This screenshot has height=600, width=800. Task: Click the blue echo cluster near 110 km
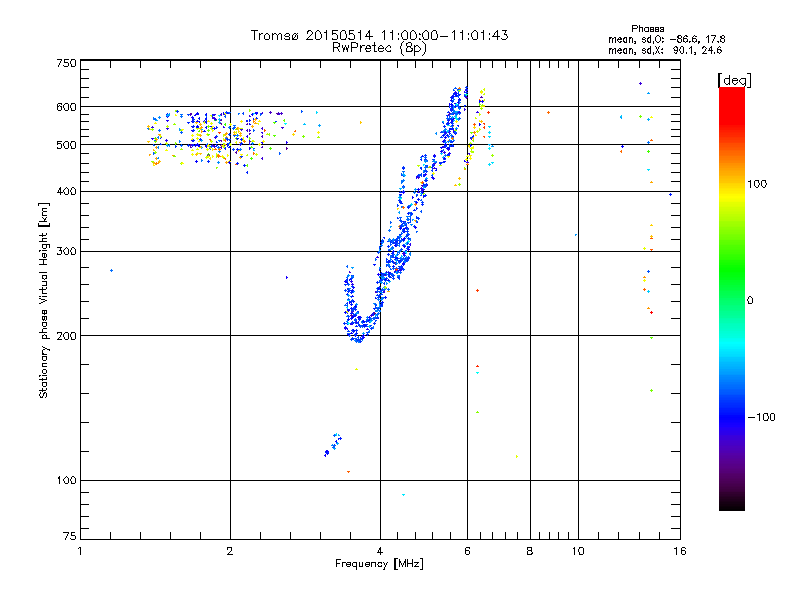tap(333, 445)
